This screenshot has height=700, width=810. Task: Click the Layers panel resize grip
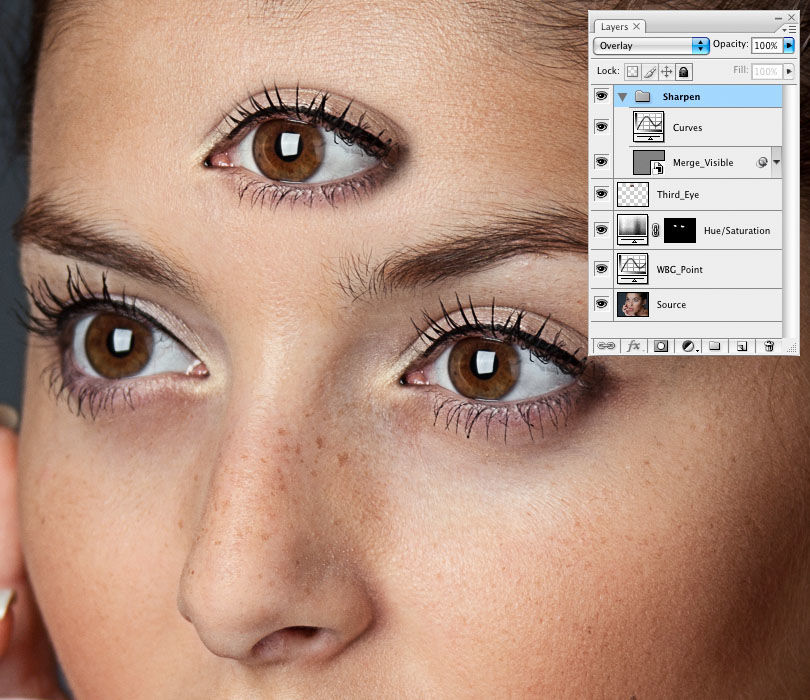coord(792,348)
